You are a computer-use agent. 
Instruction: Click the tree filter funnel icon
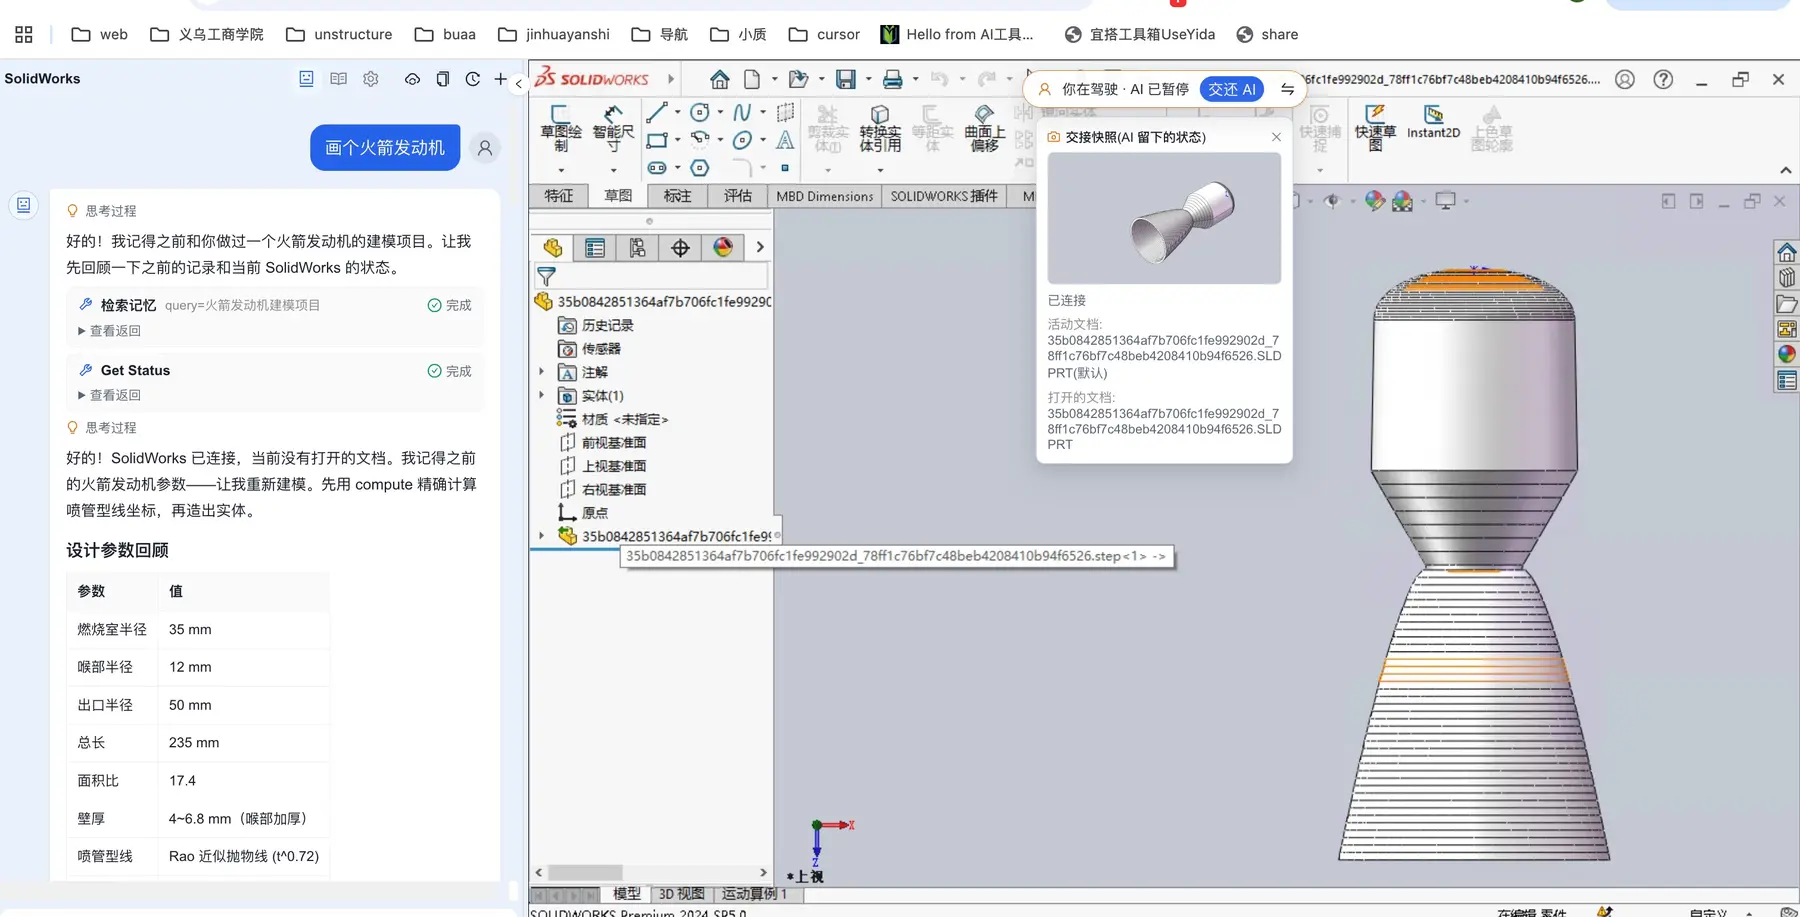(x=546, y=276)
